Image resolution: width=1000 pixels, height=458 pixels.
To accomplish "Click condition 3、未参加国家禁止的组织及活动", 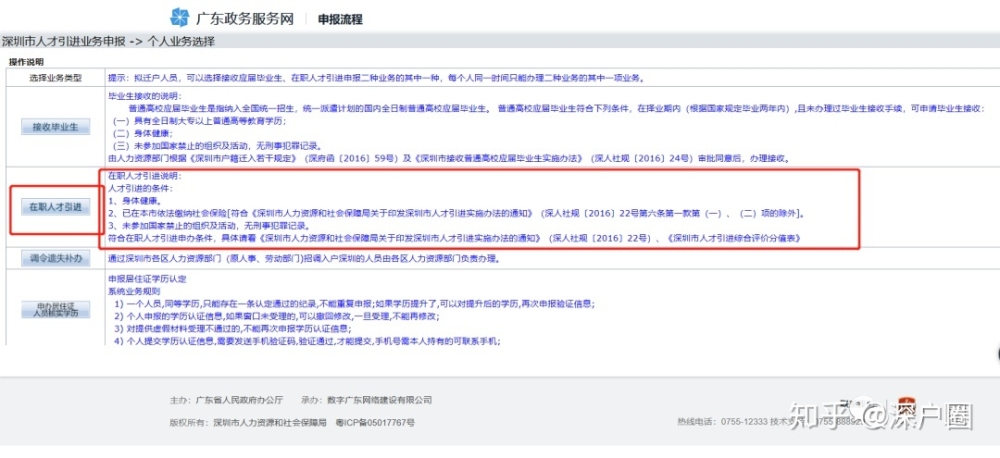I will 209,225.
